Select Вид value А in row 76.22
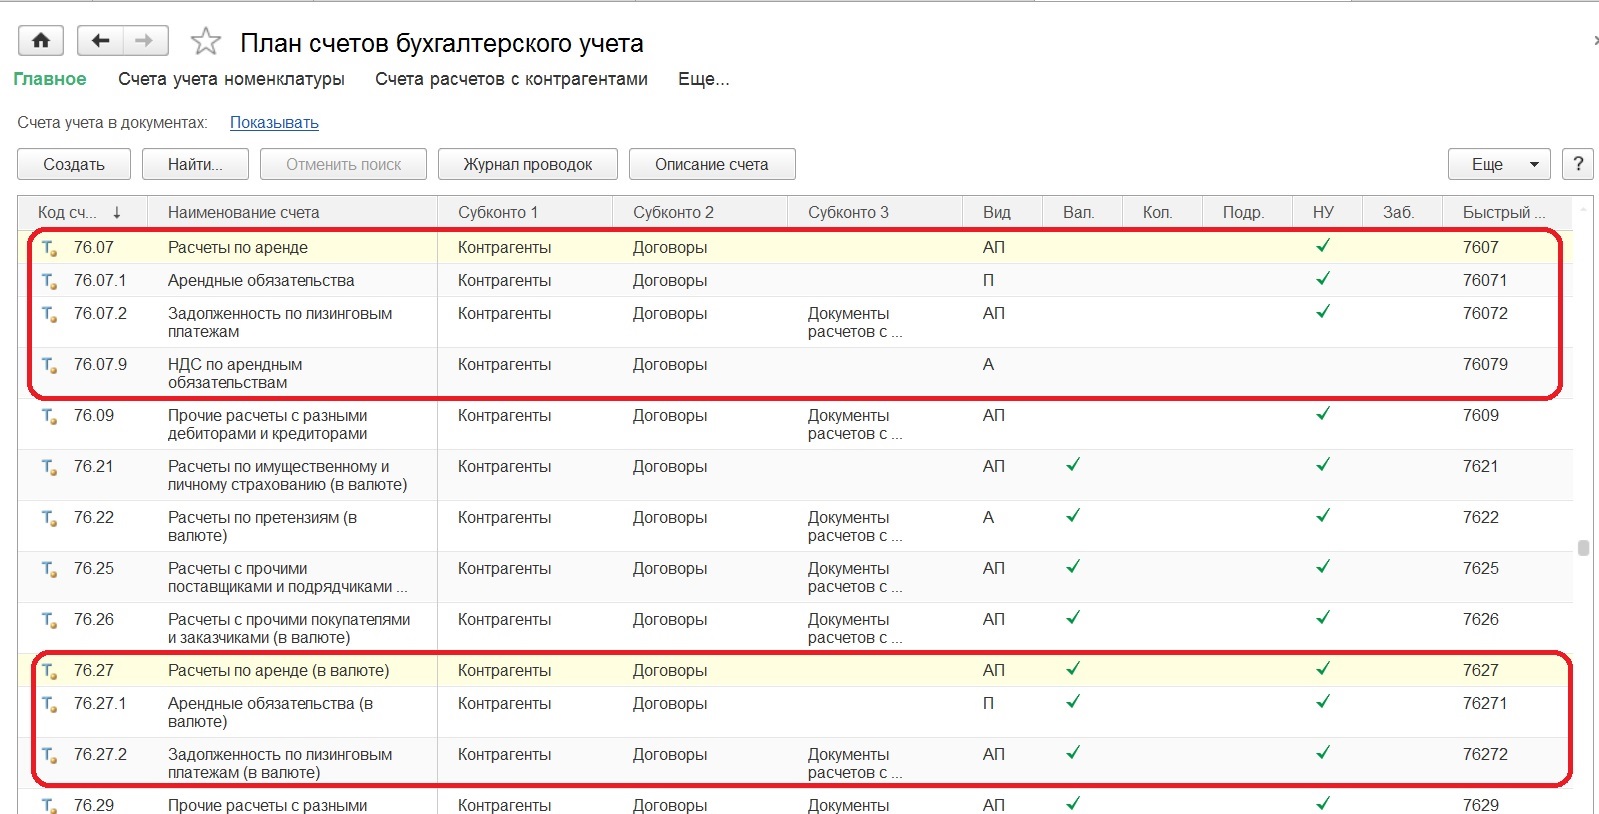This screenshot has height=814, width=1599. pyautogui.click(x=988, y=517)
